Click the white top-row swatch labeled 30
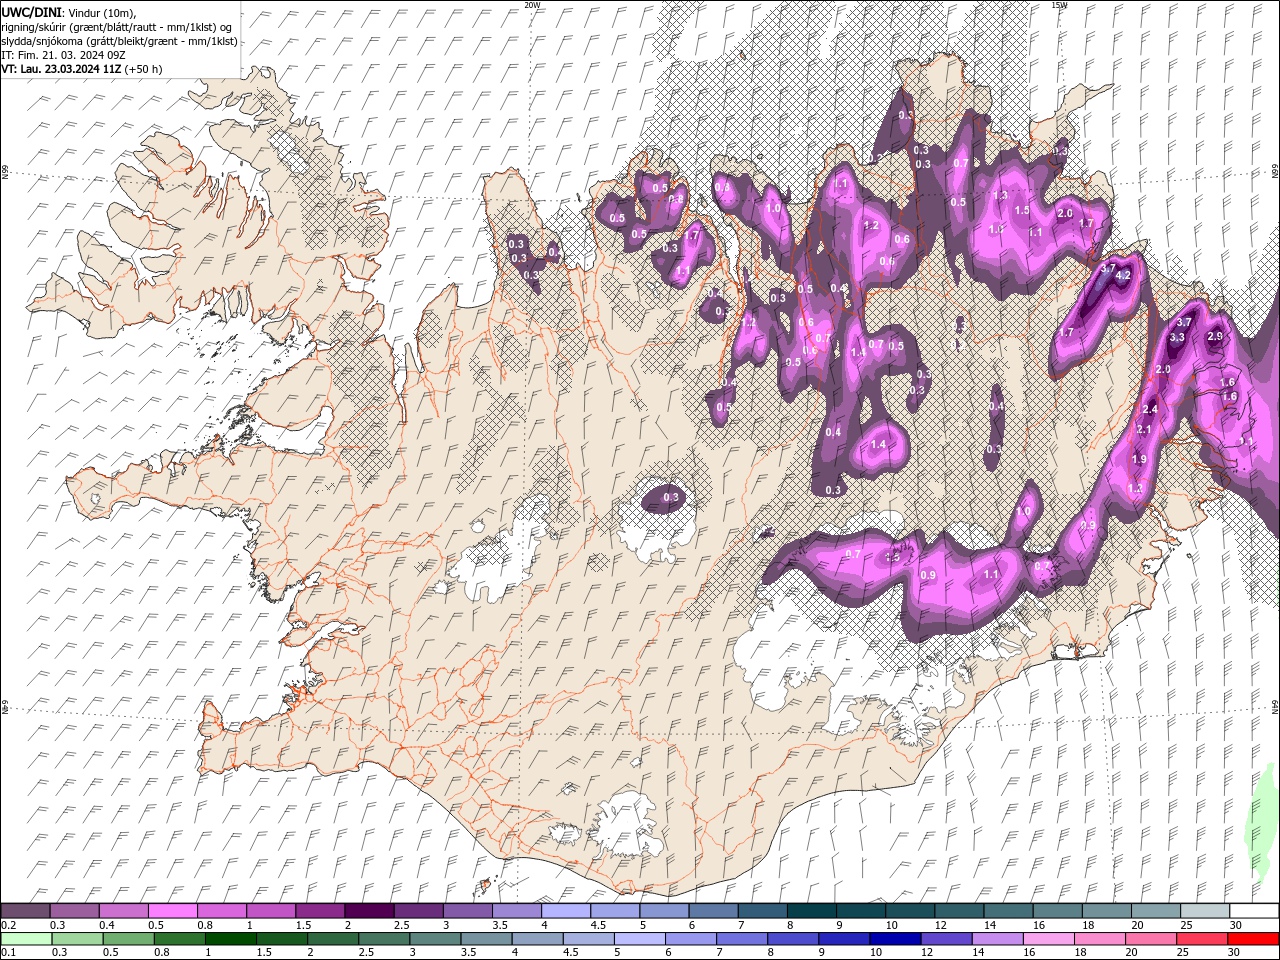Screen dimensions: 1280x960 pos(1254,911)
